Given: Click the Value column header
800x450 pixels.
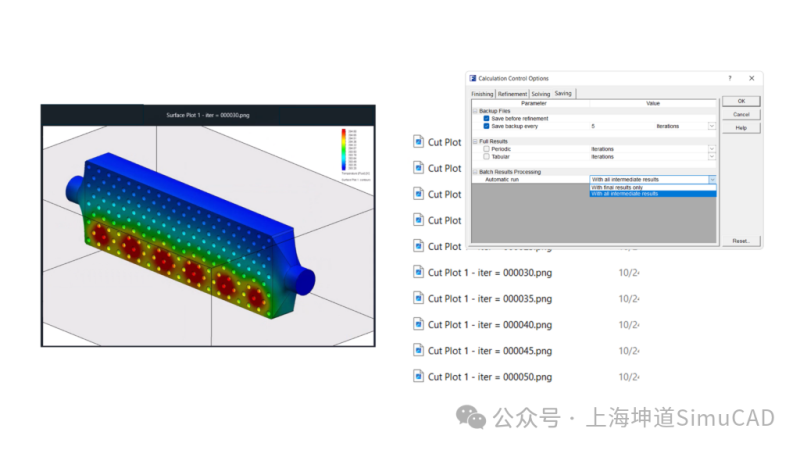Looking at the screenshot, I should [x=653, y=103].
